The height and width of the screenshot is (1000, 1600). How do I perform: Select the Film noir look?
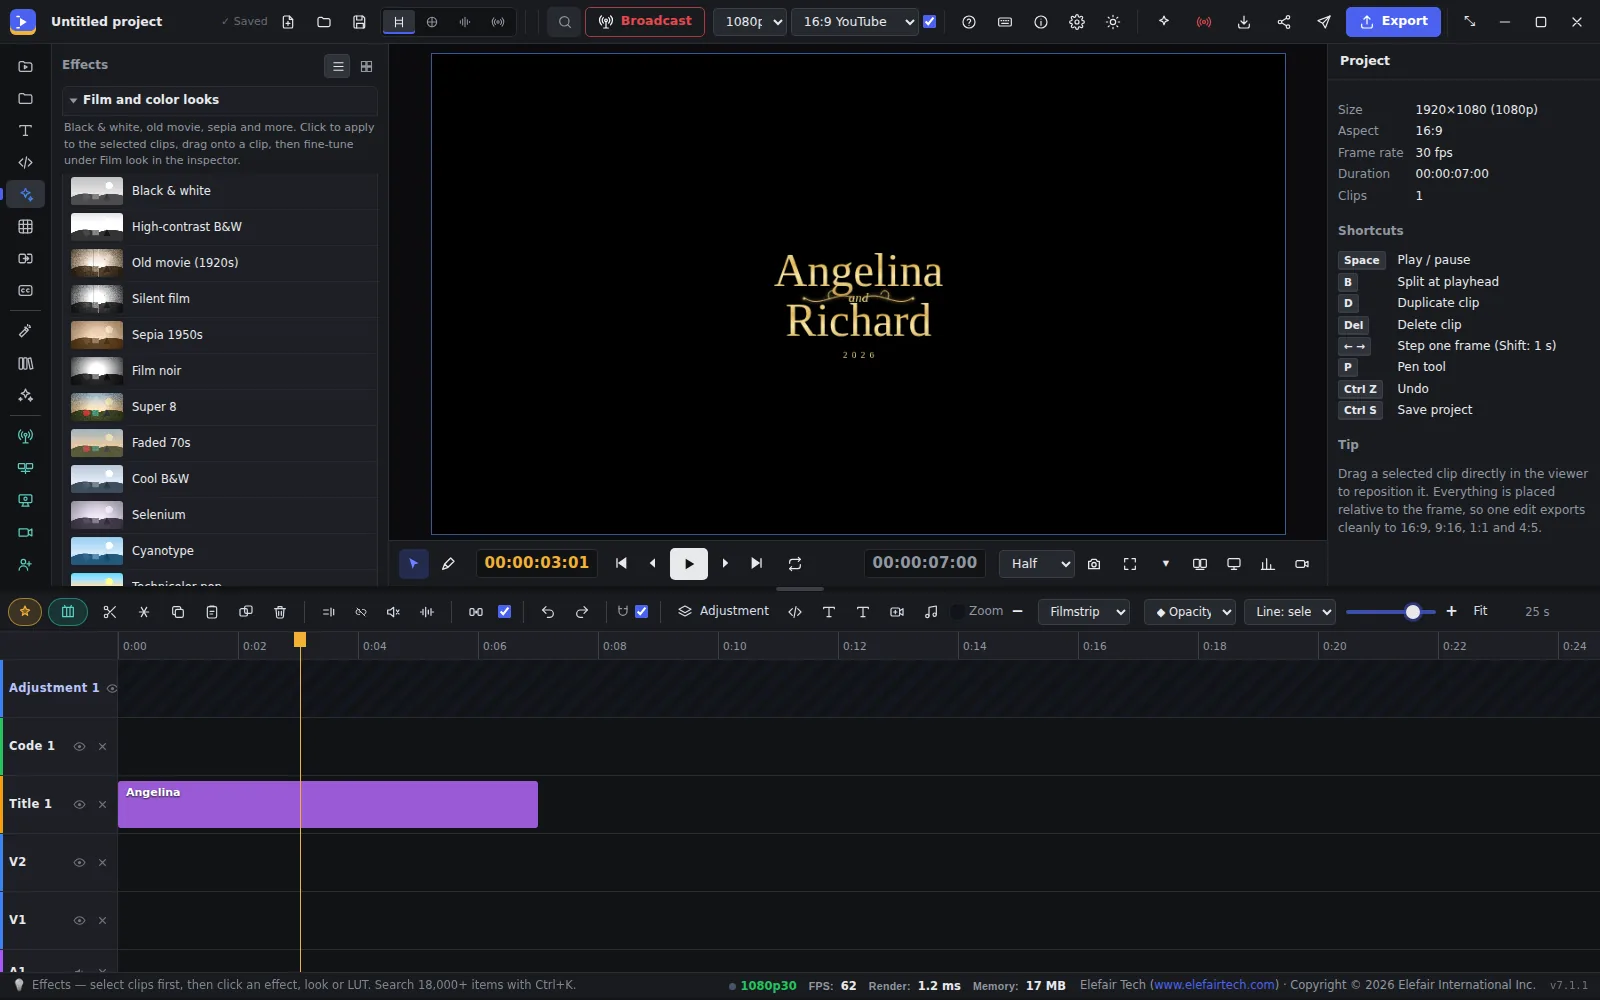pos(220,371)
